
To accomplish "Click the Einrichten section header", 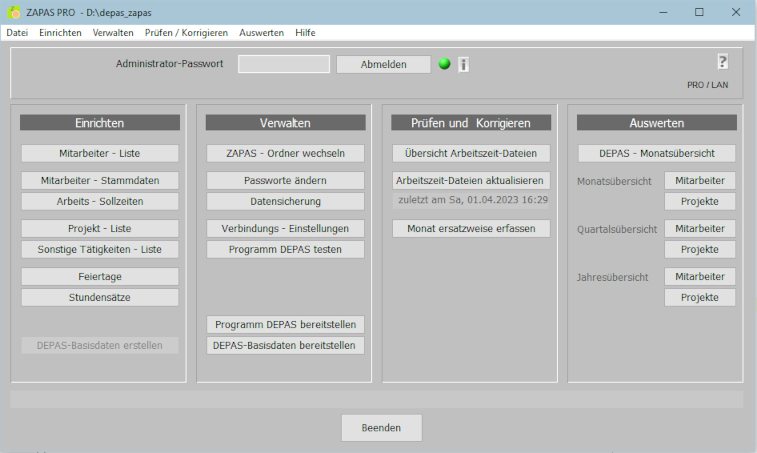I will 100,123.
